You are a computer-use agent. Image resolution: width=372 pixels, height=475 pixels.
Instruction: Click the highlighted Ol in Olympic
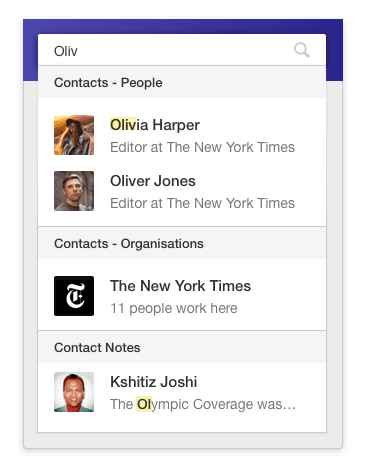pyautogui.click(x=144, y=404)
